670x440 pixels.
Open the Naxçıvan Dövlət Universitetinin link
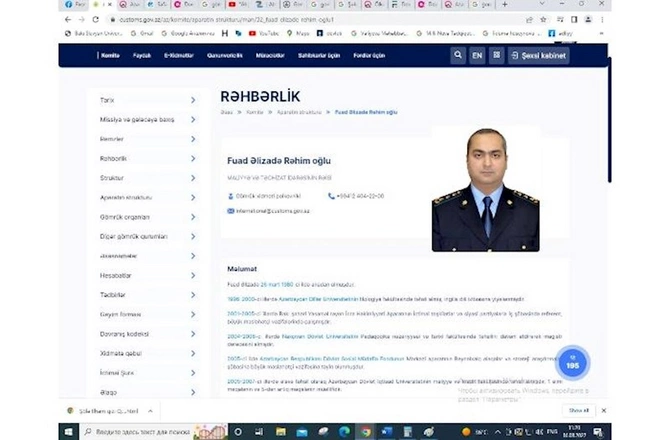[x=320, y=337]
